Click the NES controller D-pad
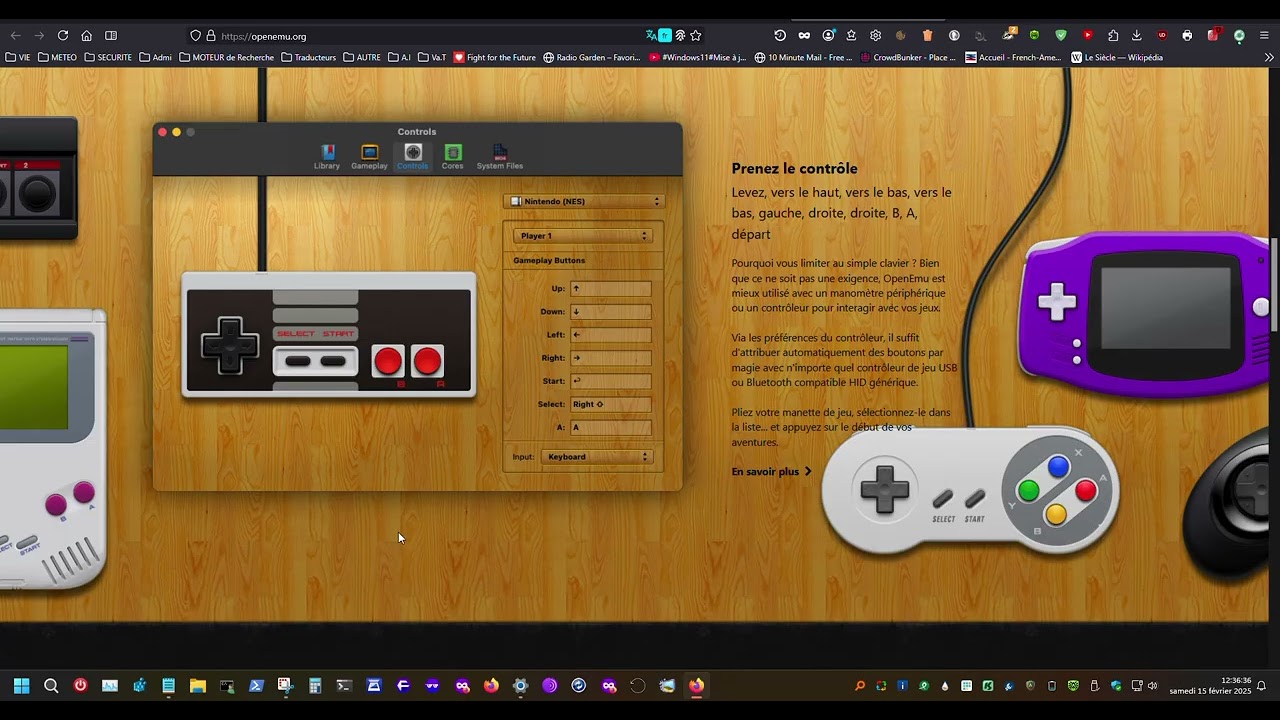The width and height of the screenshot is (1280, 720). pyautogui.click(x=230, y=346)
